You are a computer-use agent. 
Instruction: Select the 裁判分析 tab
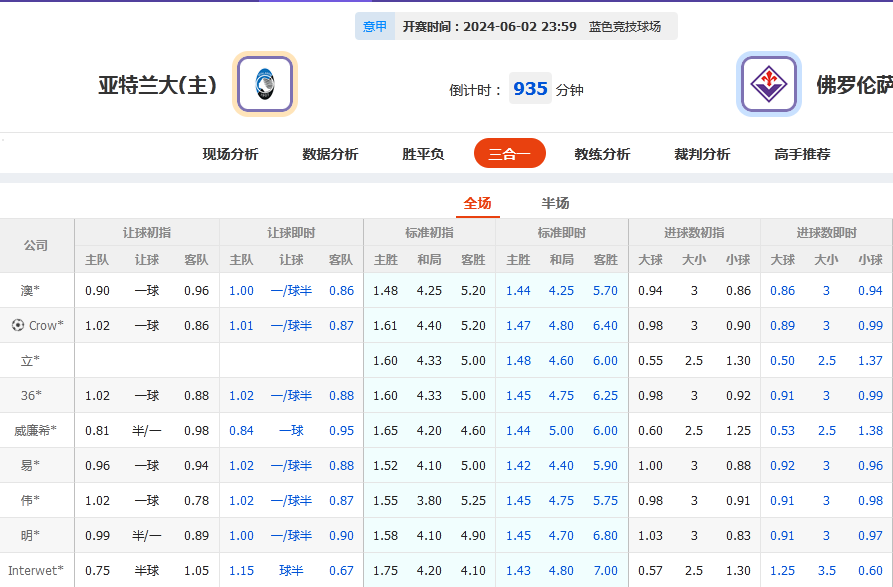pyautogui.click(x=702, y=153)
